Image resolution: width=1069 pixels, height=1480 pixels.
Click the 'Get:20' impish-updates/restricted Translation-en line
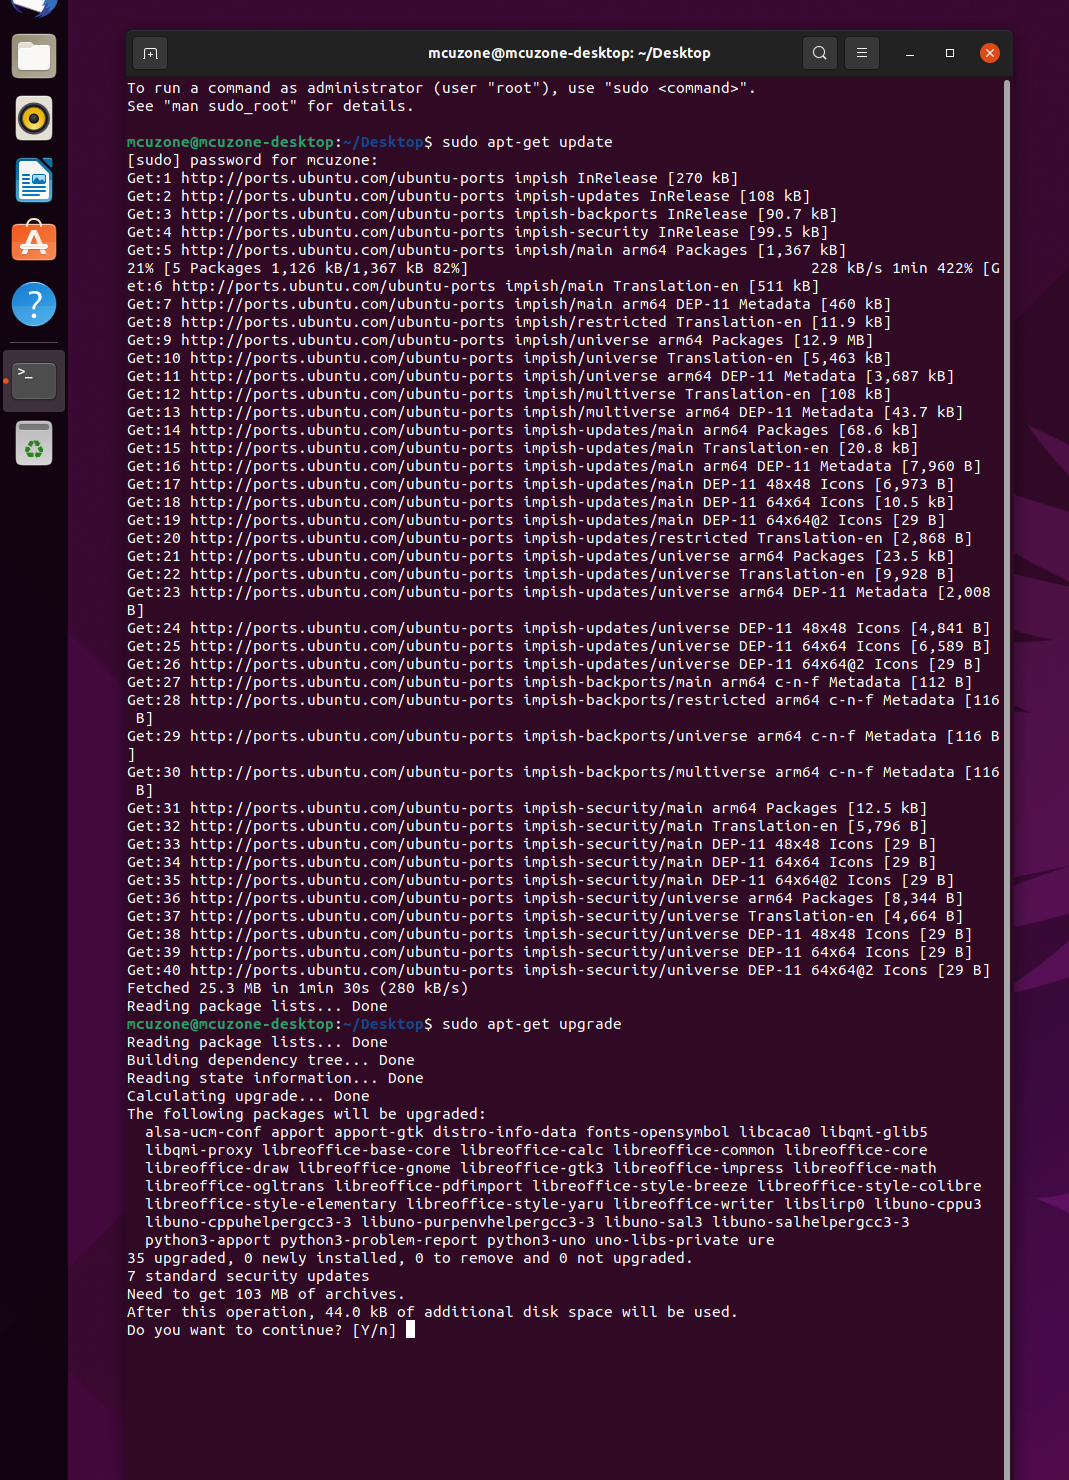[549, 538]
